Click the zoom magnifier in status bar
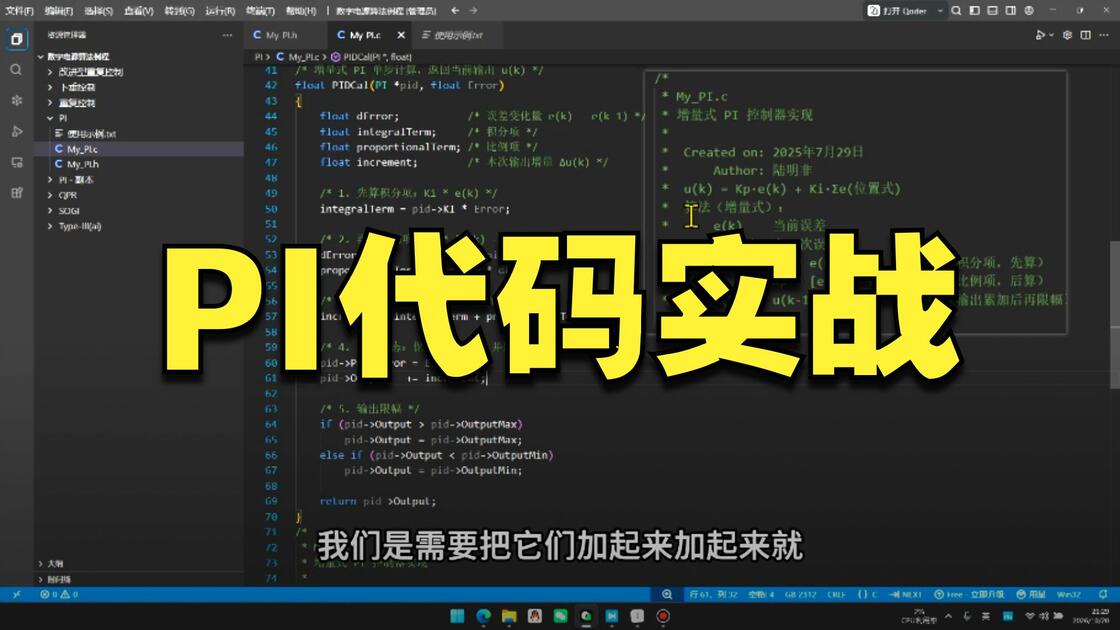Screen dimensions: 1120x630 point(666,594)
